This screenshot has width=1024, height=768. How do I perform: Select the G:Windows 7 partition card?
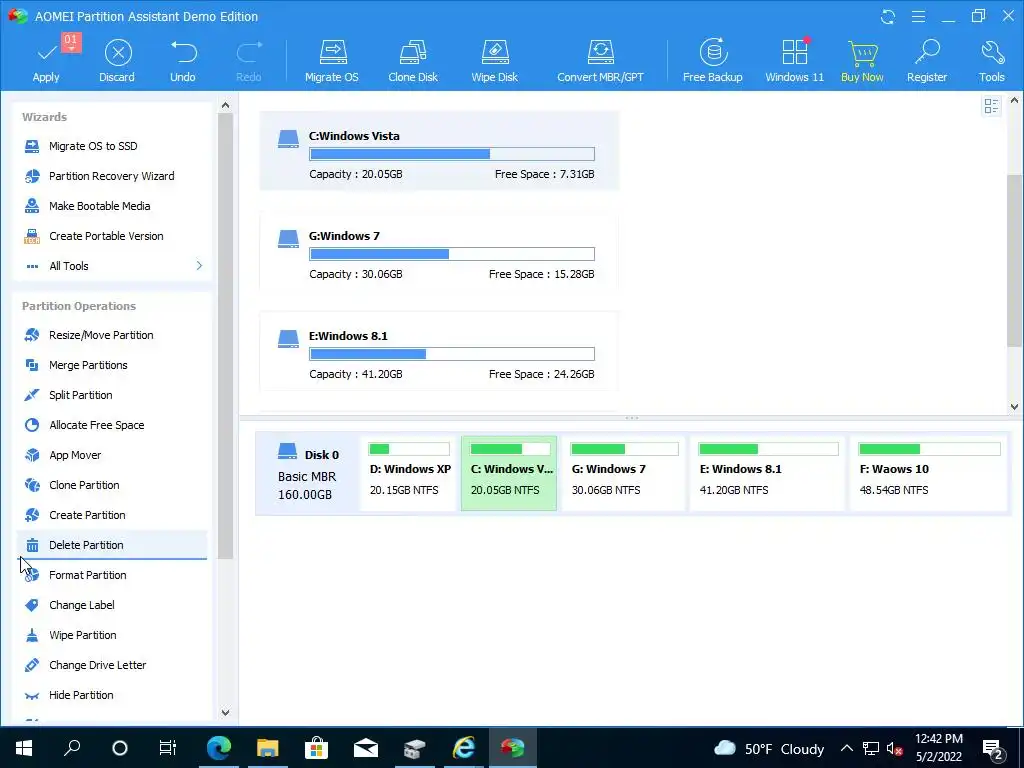click(439, 251)
